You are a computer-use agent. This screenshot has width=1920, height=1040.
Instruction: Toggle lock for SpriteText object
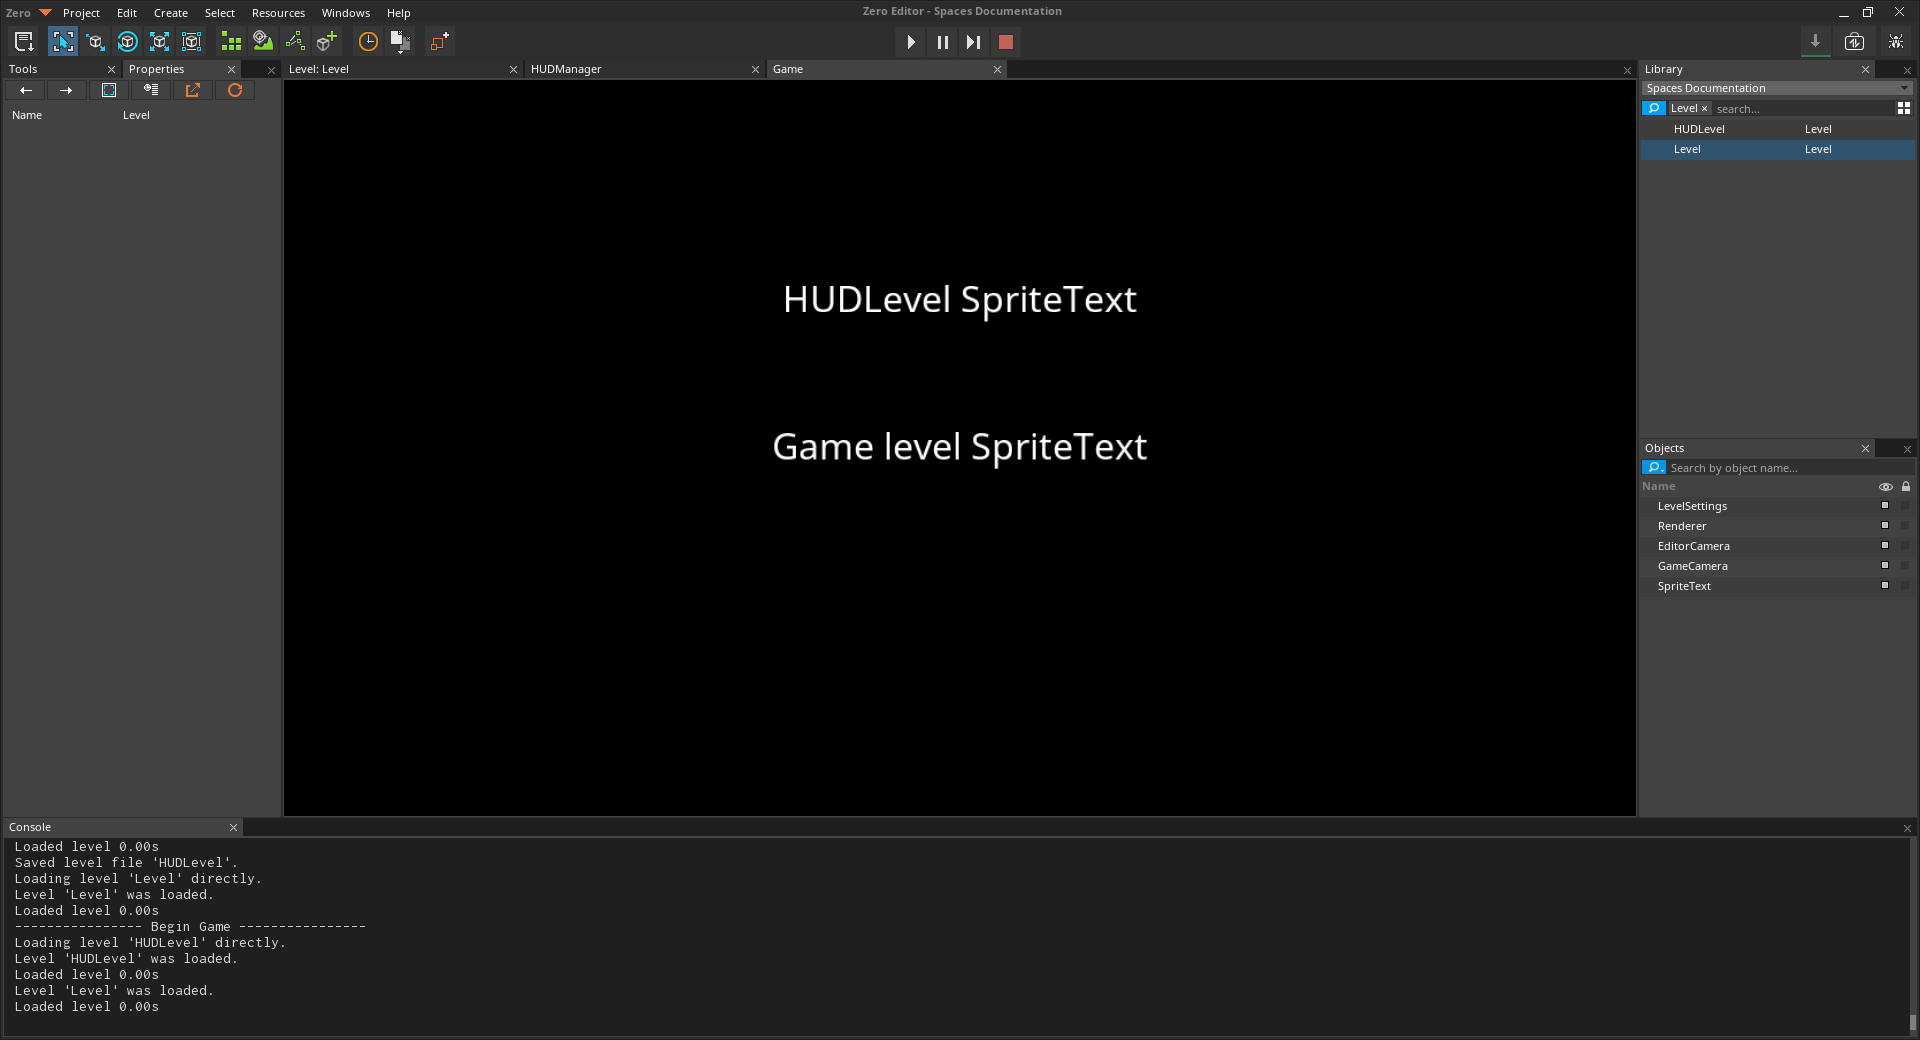click(x=1905, y=585)
